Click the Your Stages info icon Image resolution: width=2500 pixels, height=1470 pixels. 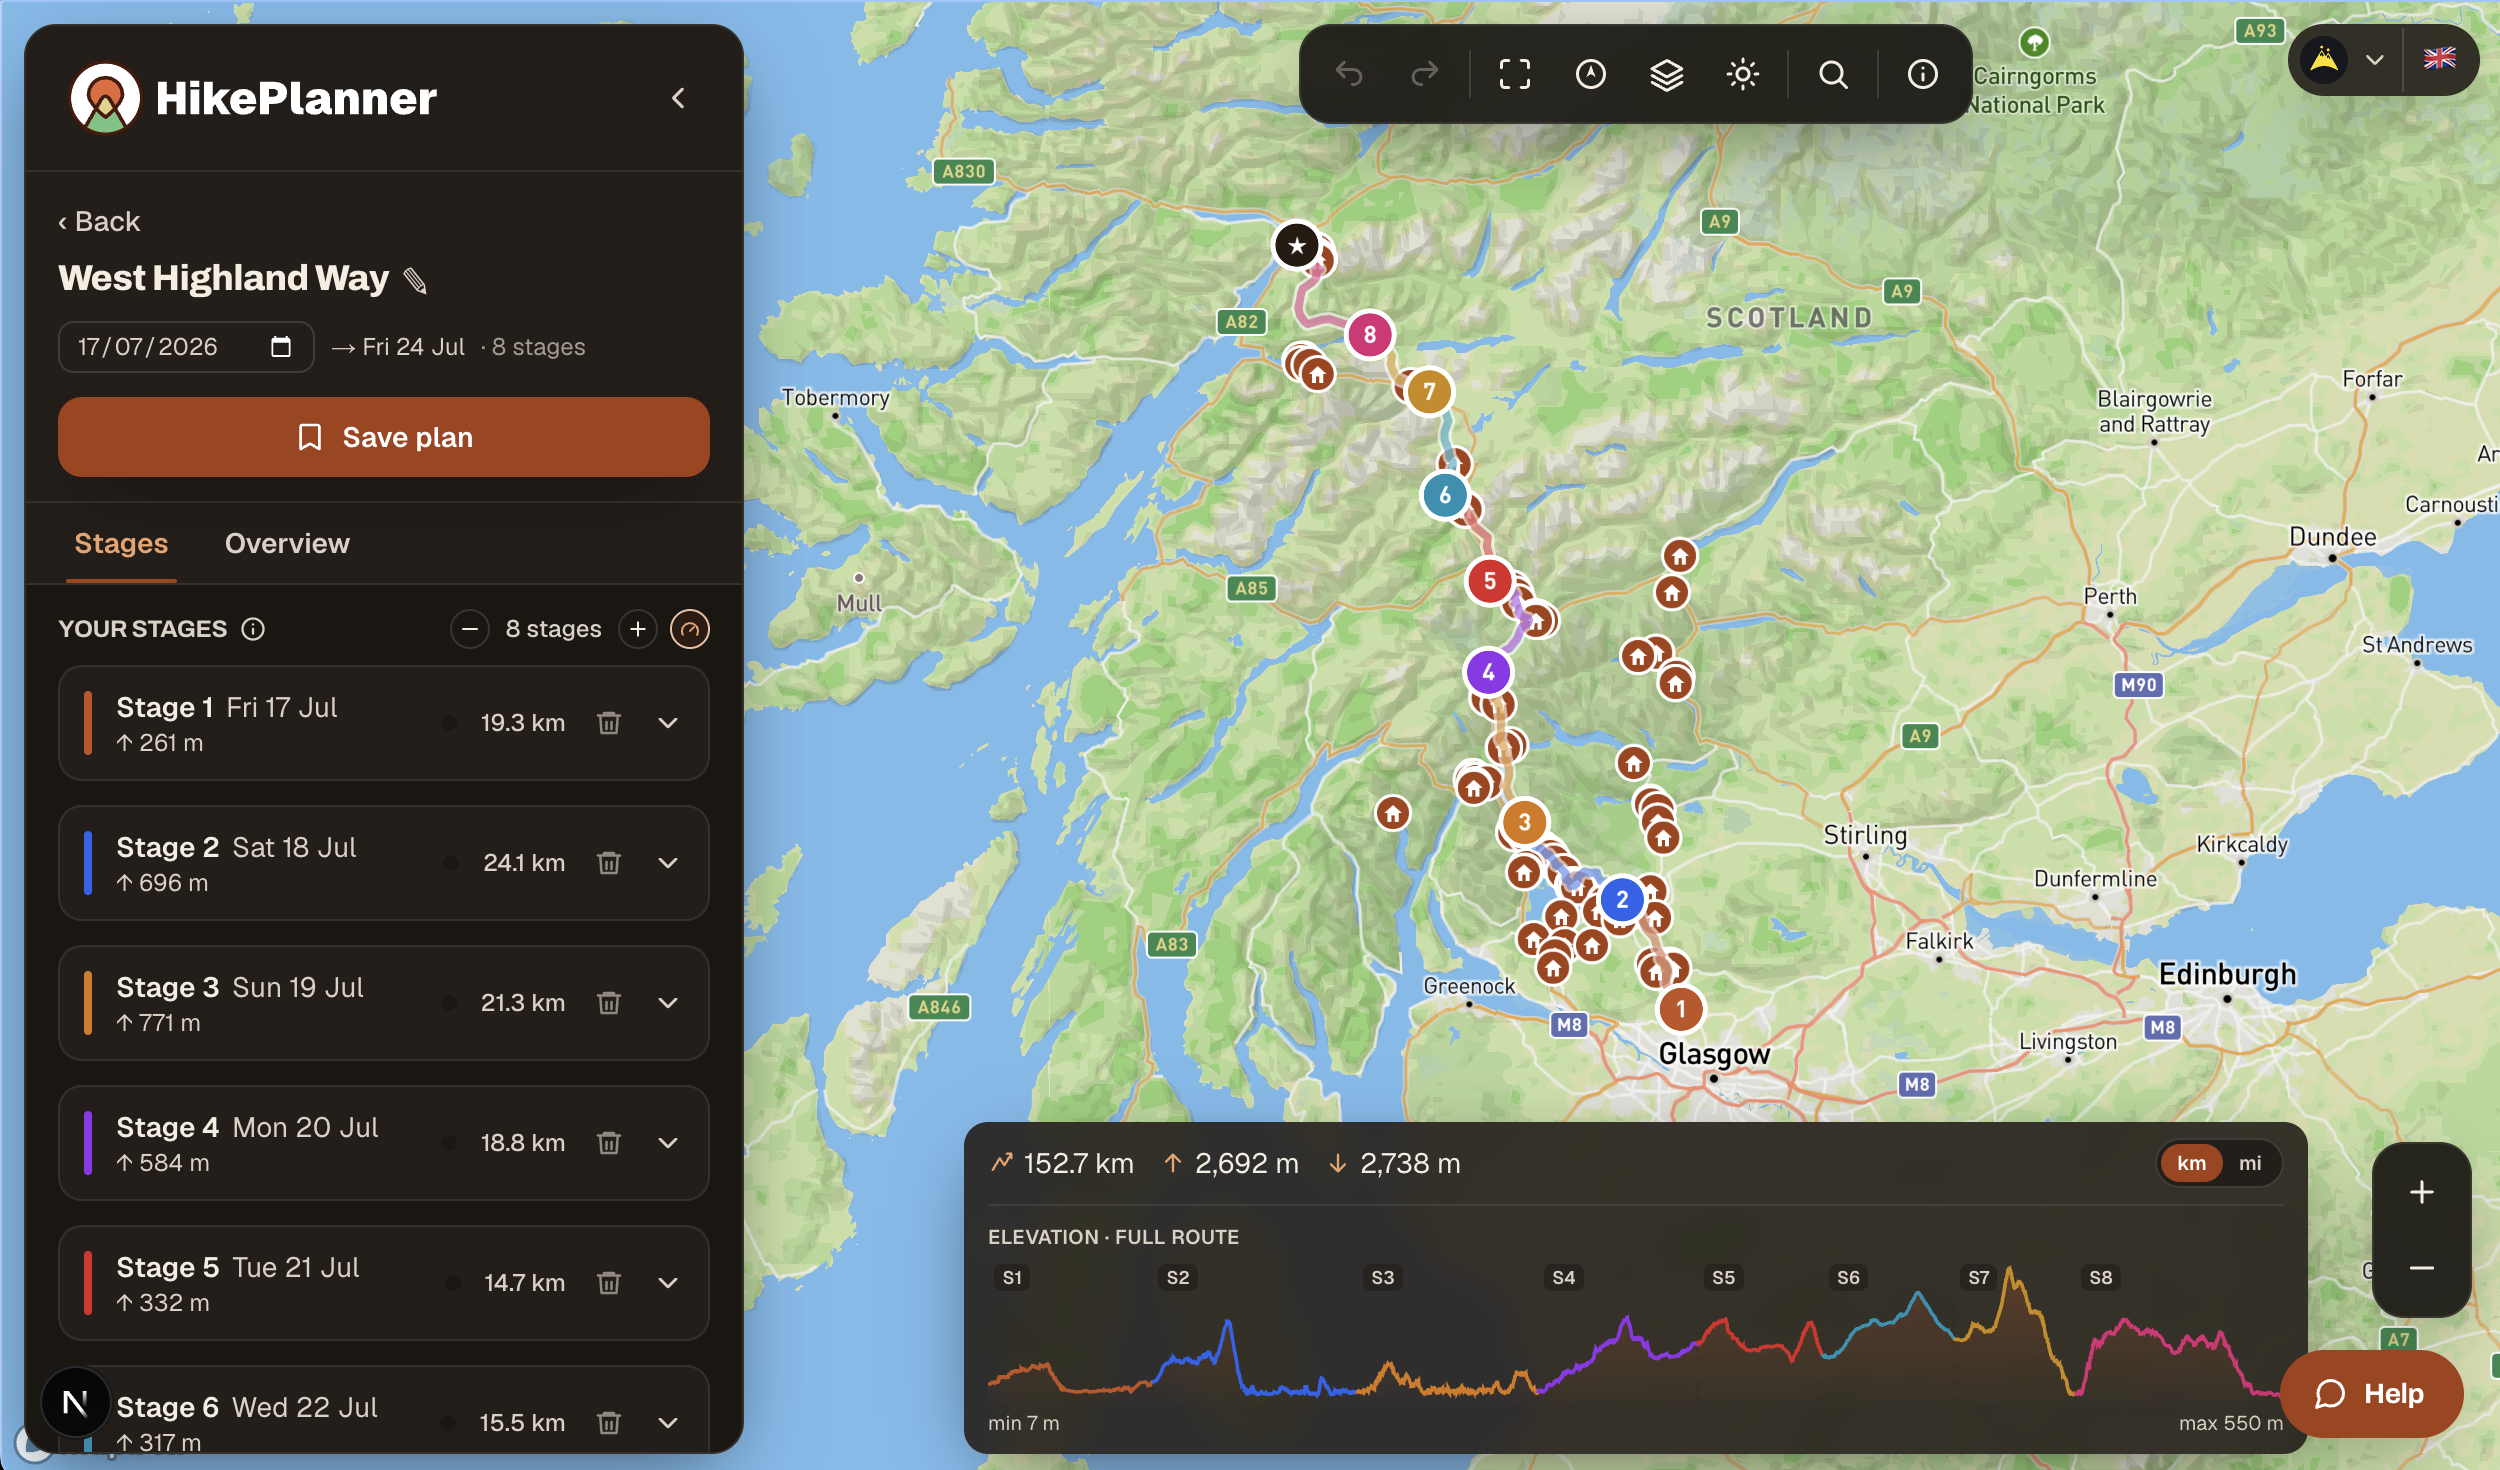tap(253, 629)
